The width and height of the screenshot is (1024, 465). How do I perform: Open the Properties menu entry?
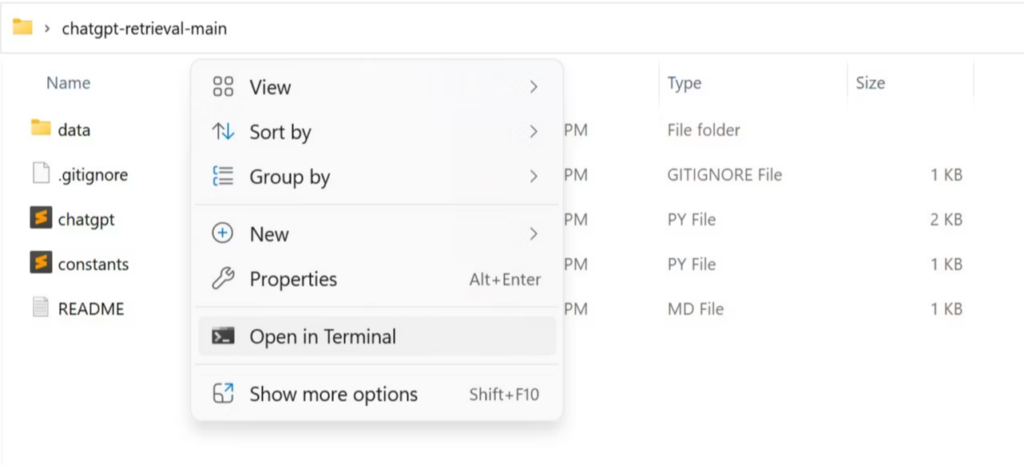point(377,279)
